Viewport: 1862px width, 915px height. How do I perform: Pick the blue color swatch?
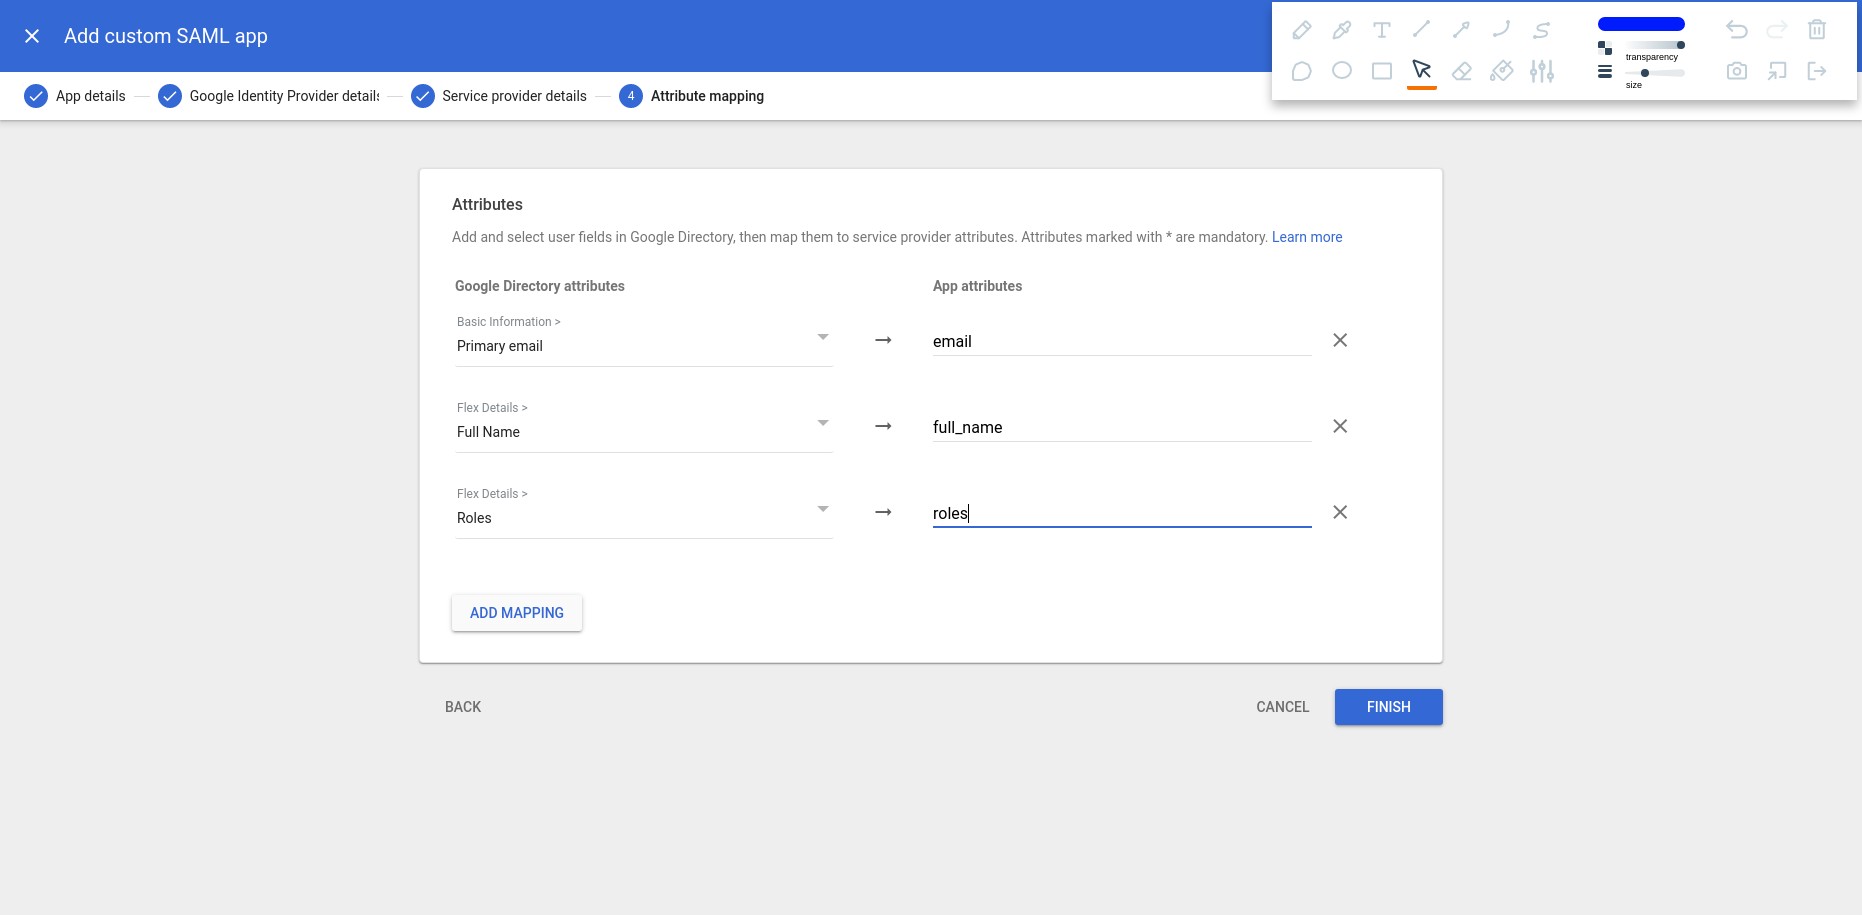coord(1641,24)
